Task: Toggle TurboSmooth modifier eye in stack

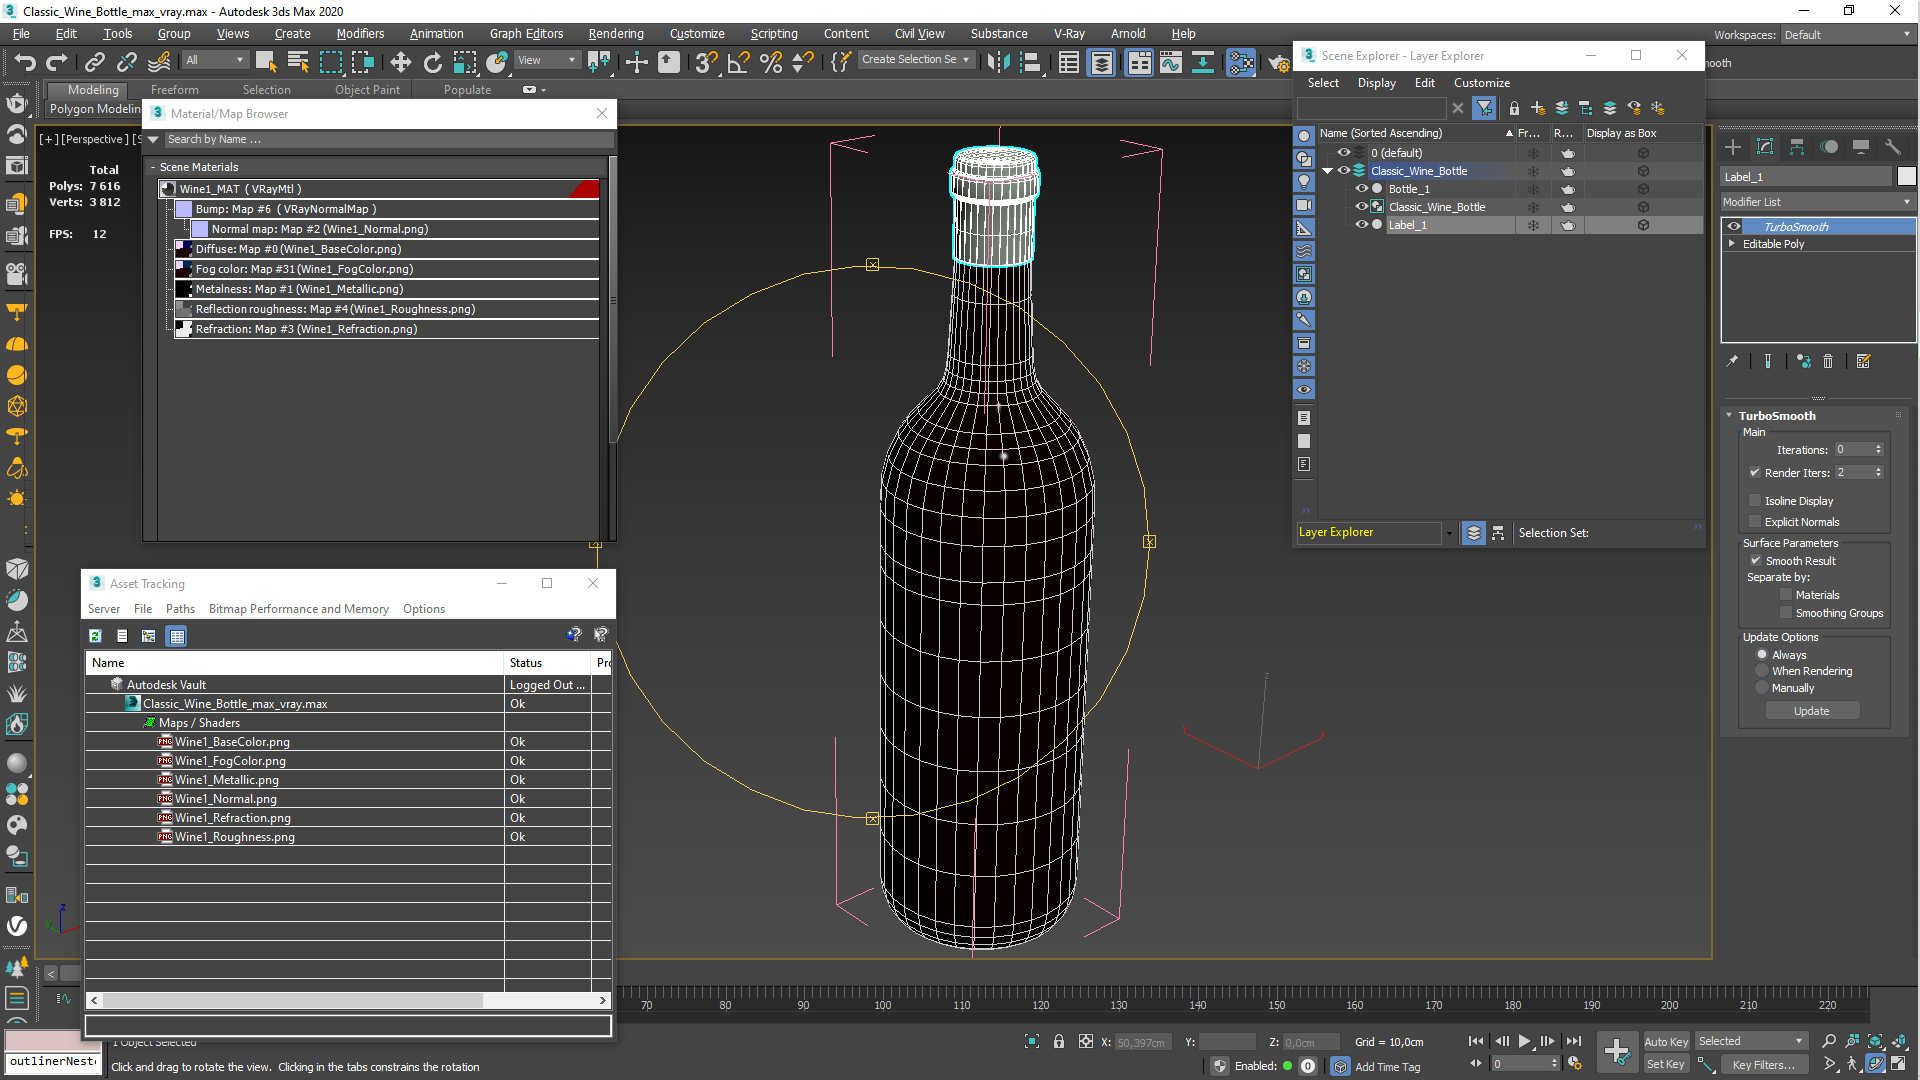Action: click(x=1734, y=227)
